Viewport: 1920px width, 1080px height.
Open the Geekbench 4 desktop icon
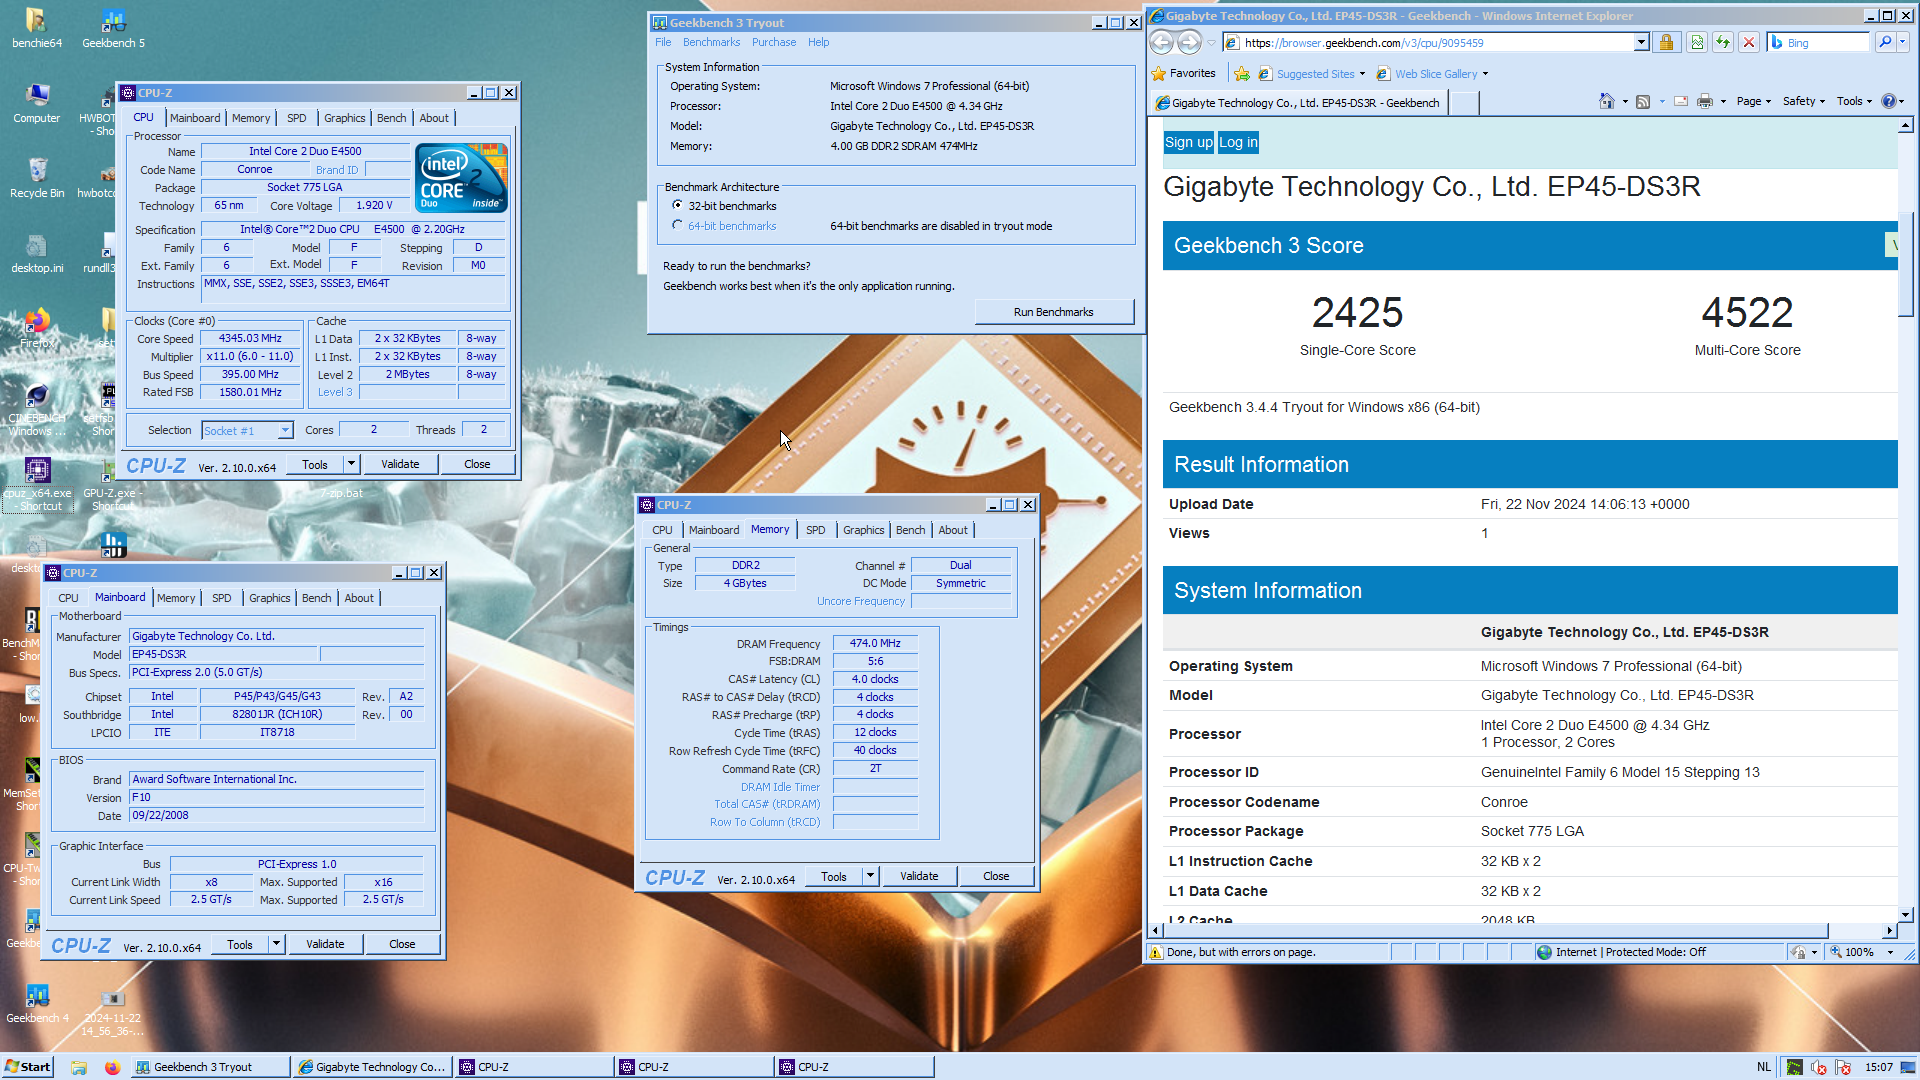[37, 1004]
